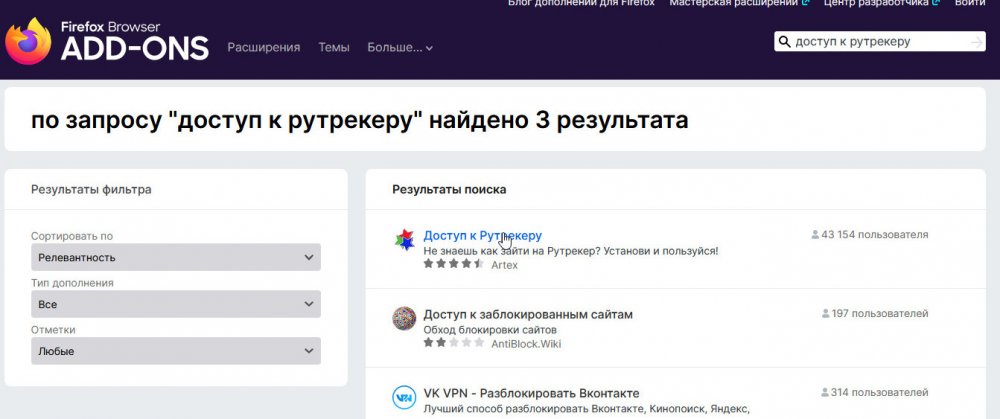Click into the add-ons search field

875,42
